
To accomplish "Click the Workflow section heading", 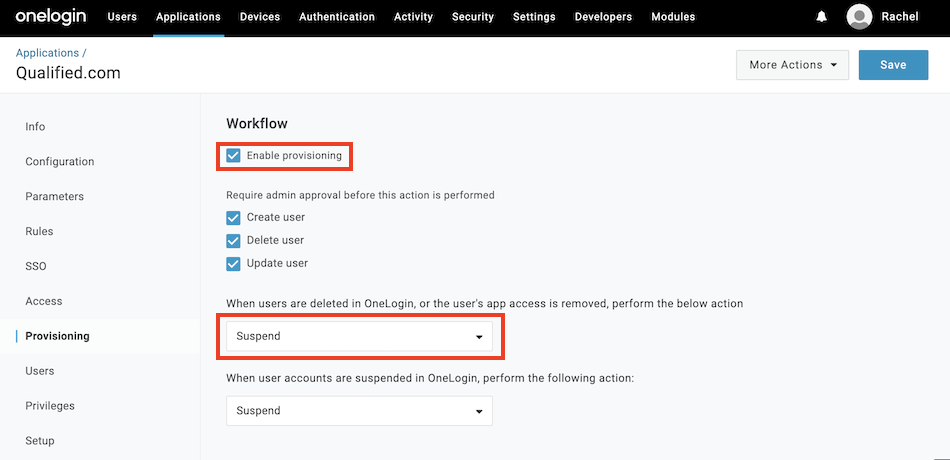I will pyautogui.click(x=257, y=124).
